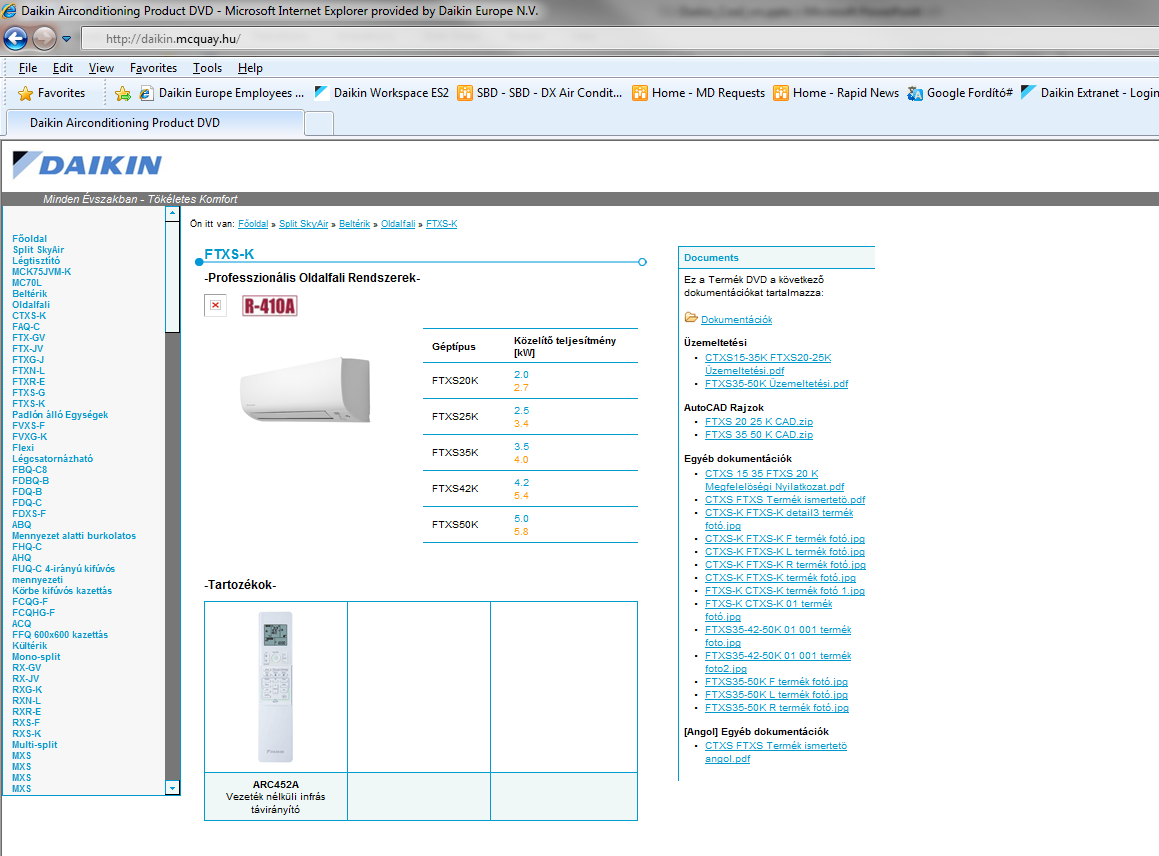The height and width of the screenshot is (856, 1159).
Task: Click Oldalfali breadcrumb link
Action: (x=398, y=224)
